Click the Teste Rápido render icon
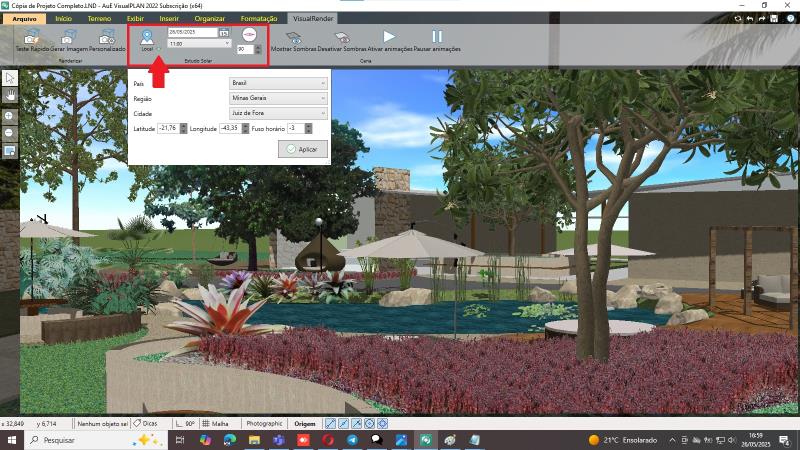 32,38
